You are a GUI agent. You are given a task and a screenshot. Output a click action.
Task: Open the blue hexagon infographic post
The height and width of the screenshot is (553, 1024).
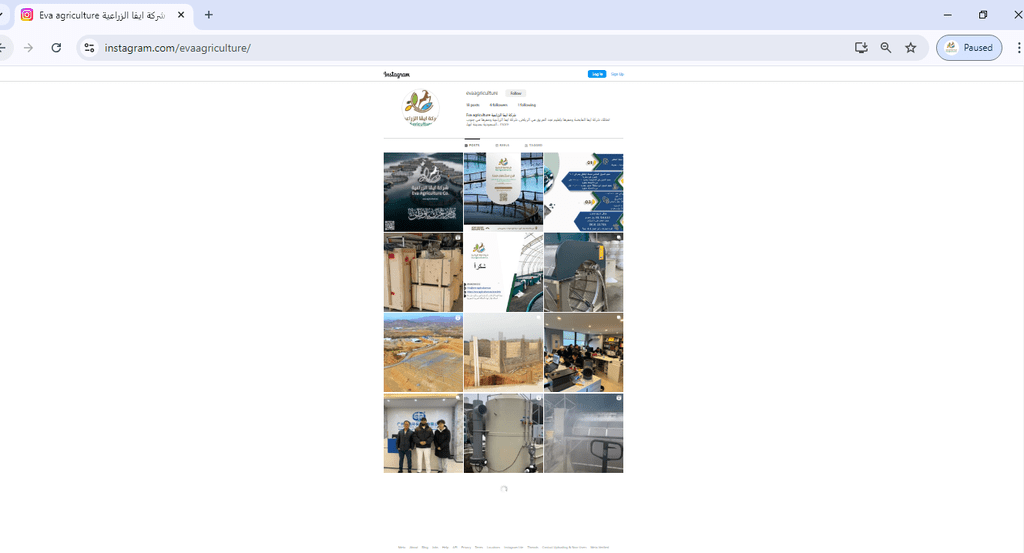click(x=584, y=192)
